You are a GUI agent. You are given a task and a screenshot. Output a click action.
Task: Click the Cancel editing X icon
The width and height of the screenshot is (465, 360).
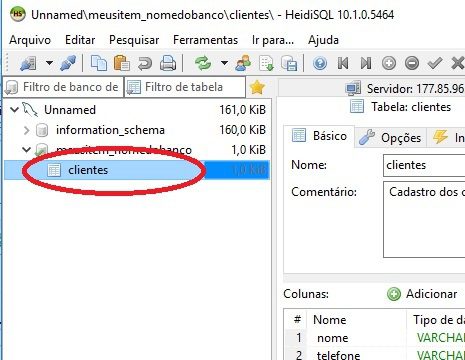pyautogui.click(x=457, y=63)
